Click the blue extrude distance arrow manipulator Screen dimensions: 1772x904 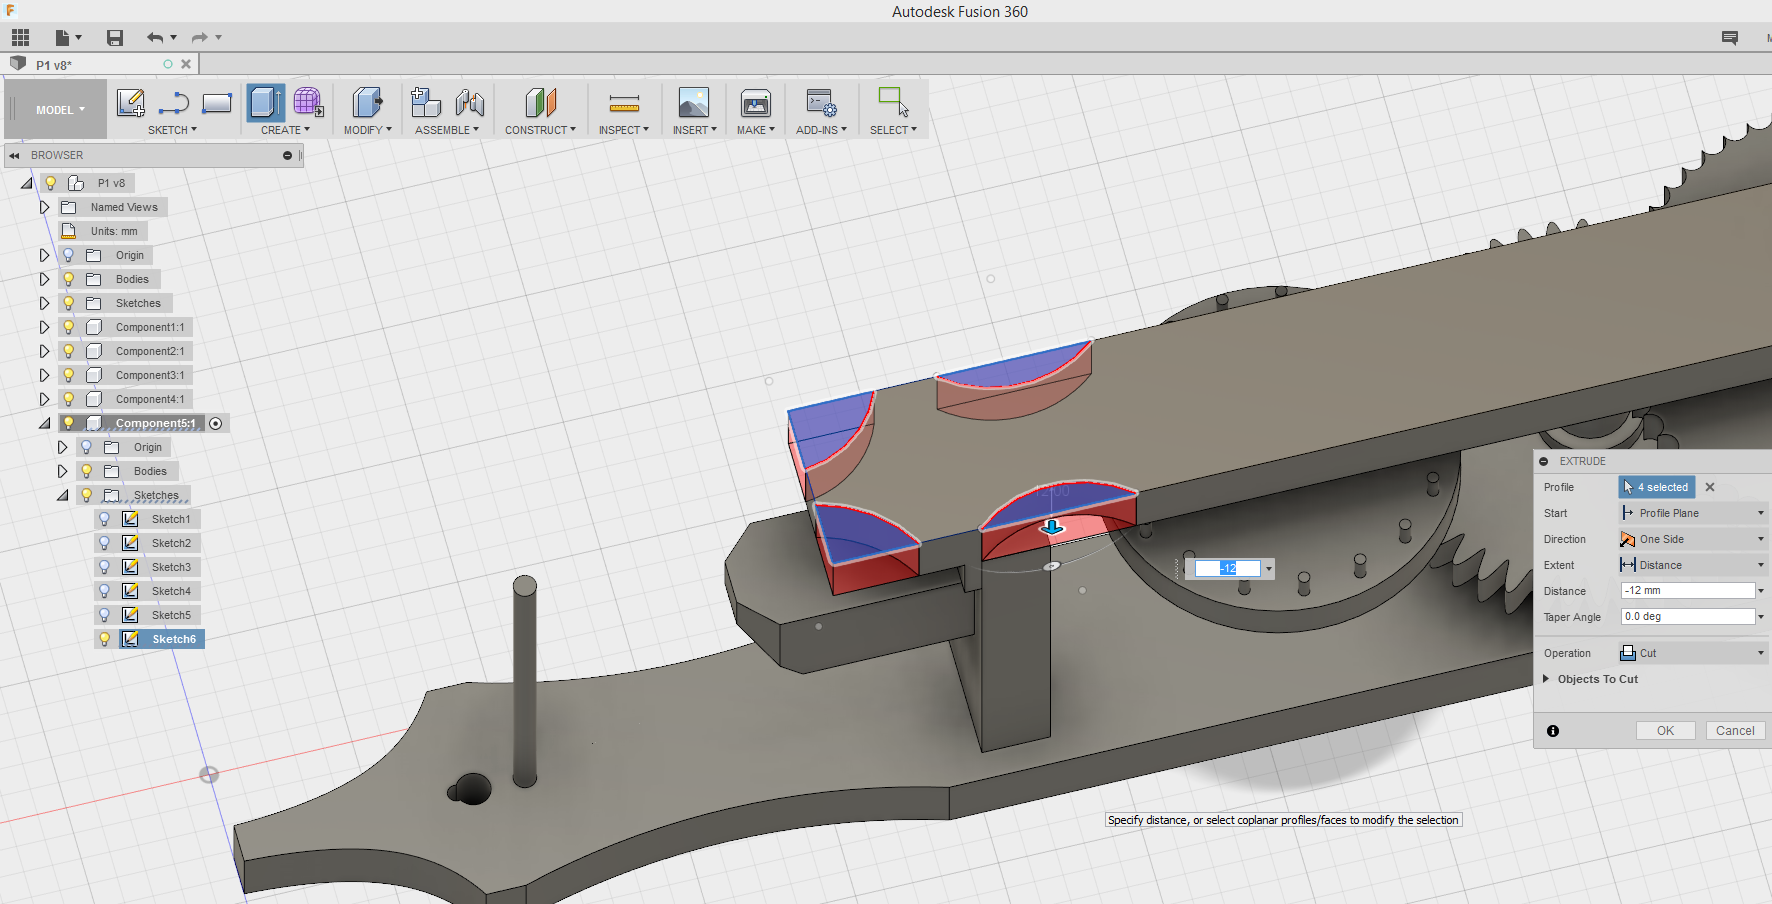point(1052,527)
